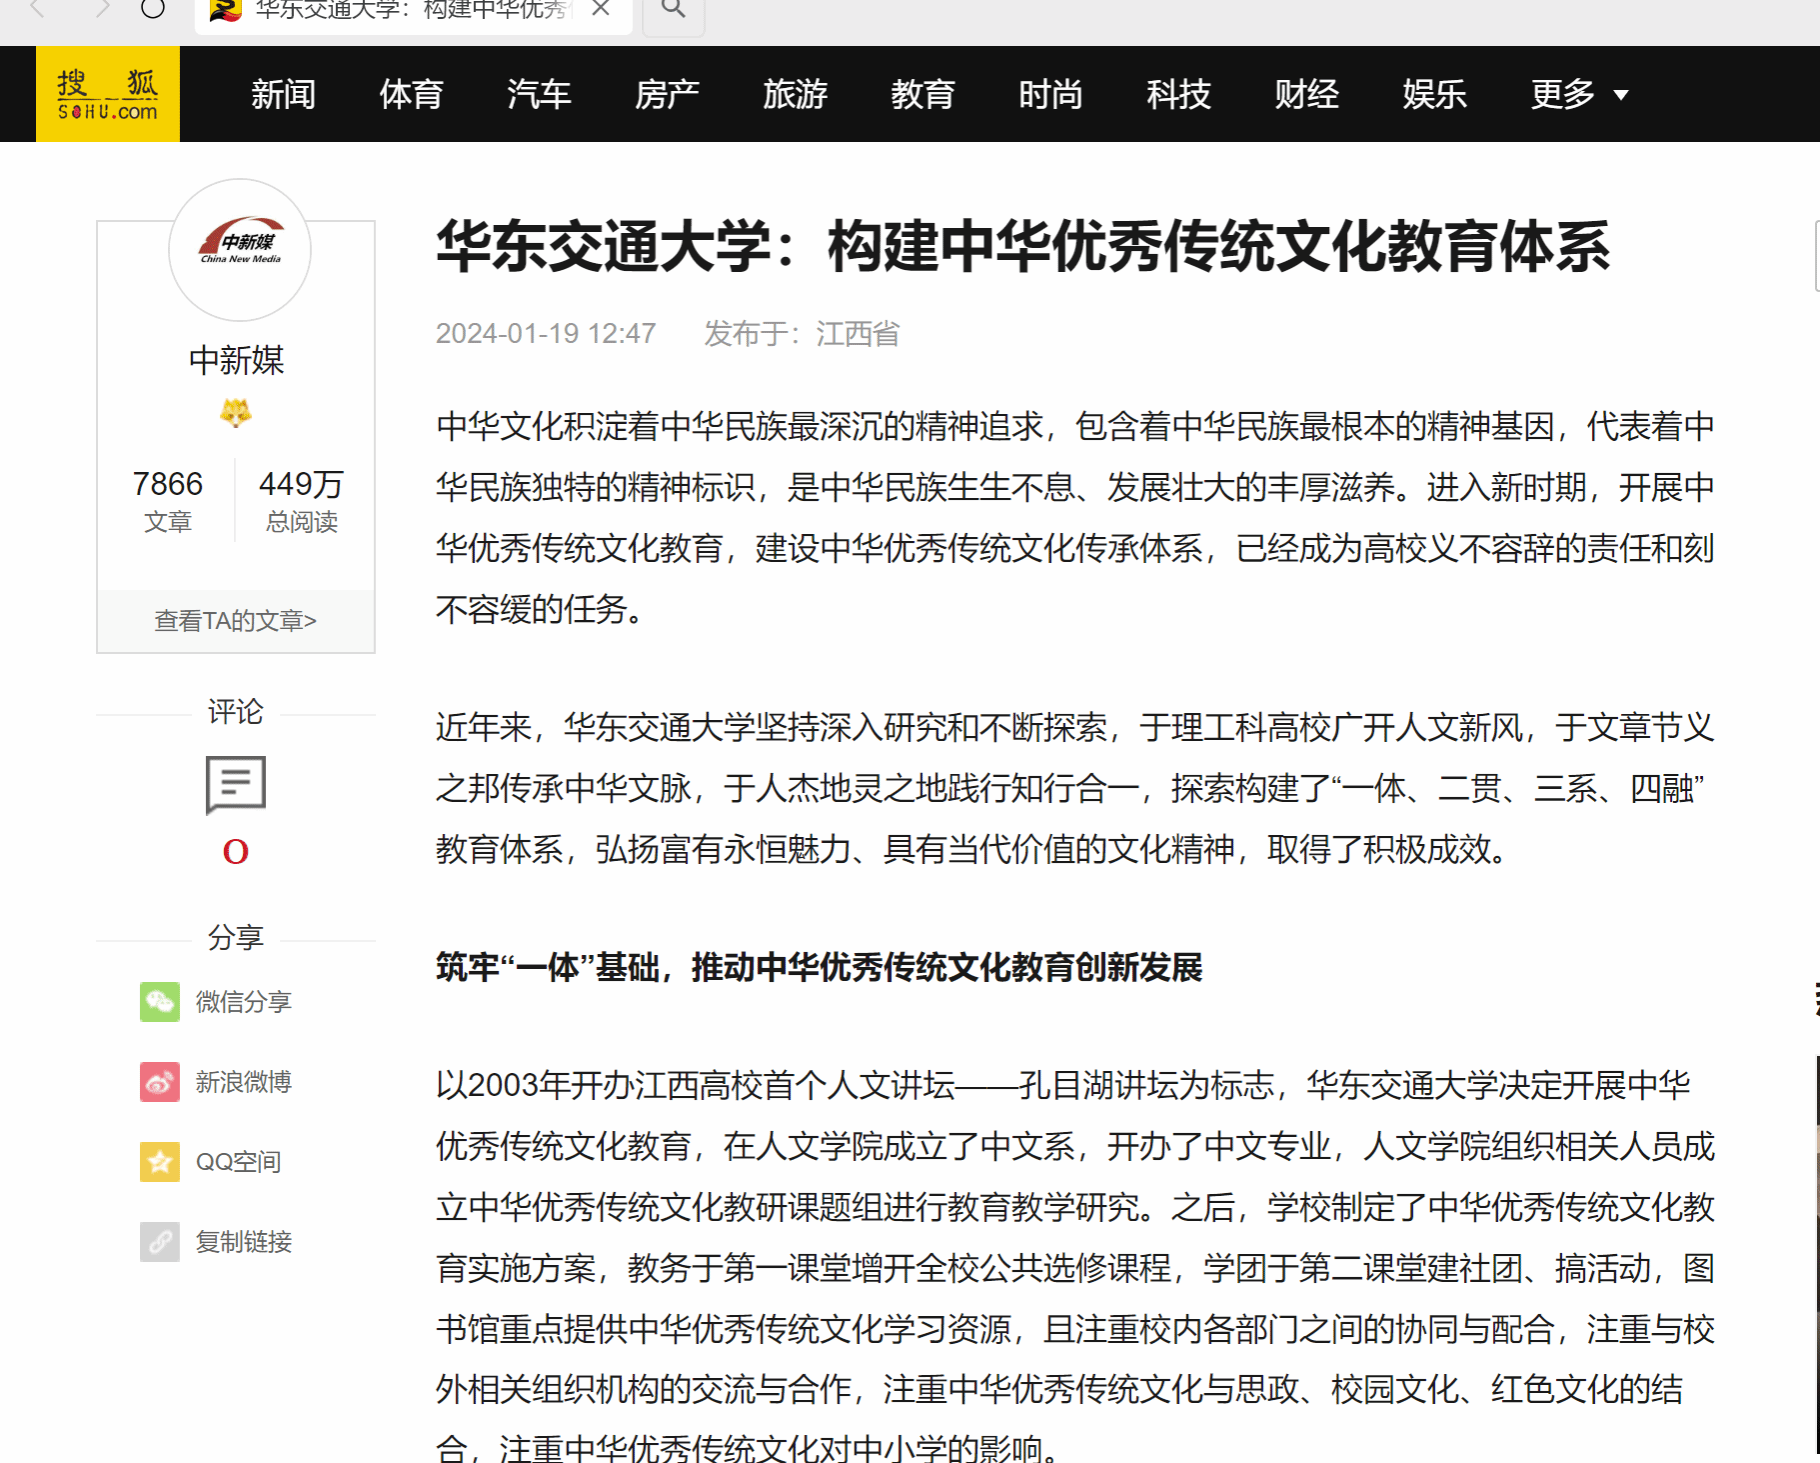Screen dimensions: 1820x1463
Task: Click the fox badge under author name
Action: 236,412
